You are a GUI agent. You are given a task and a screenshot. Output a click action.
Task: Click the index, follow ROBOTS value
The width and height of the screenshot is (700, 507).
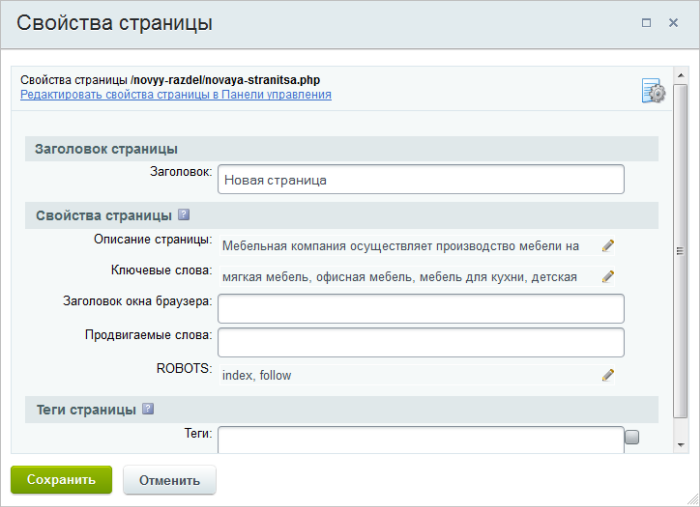coord(257,375)
